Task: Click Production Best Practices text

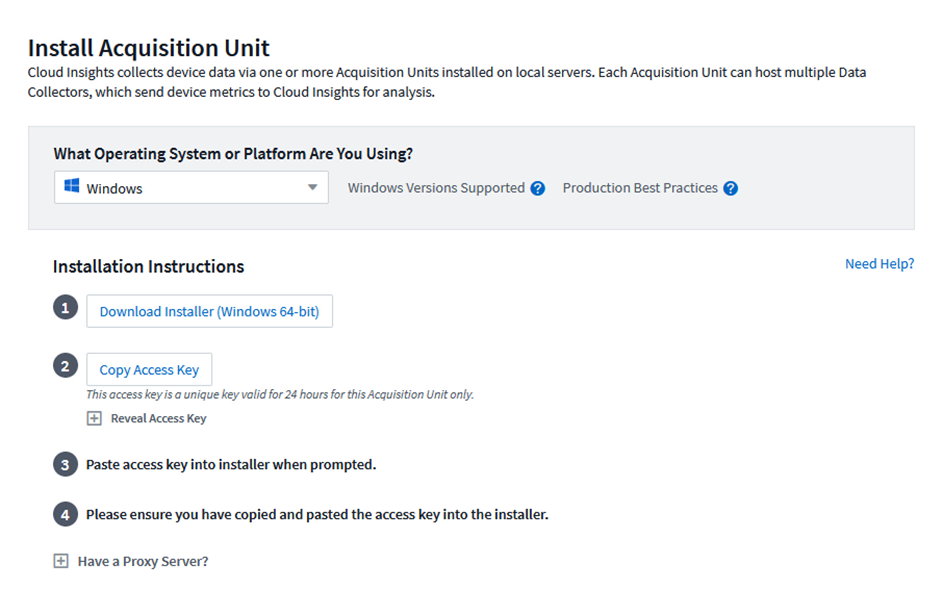Action: [x=640, y=188]
